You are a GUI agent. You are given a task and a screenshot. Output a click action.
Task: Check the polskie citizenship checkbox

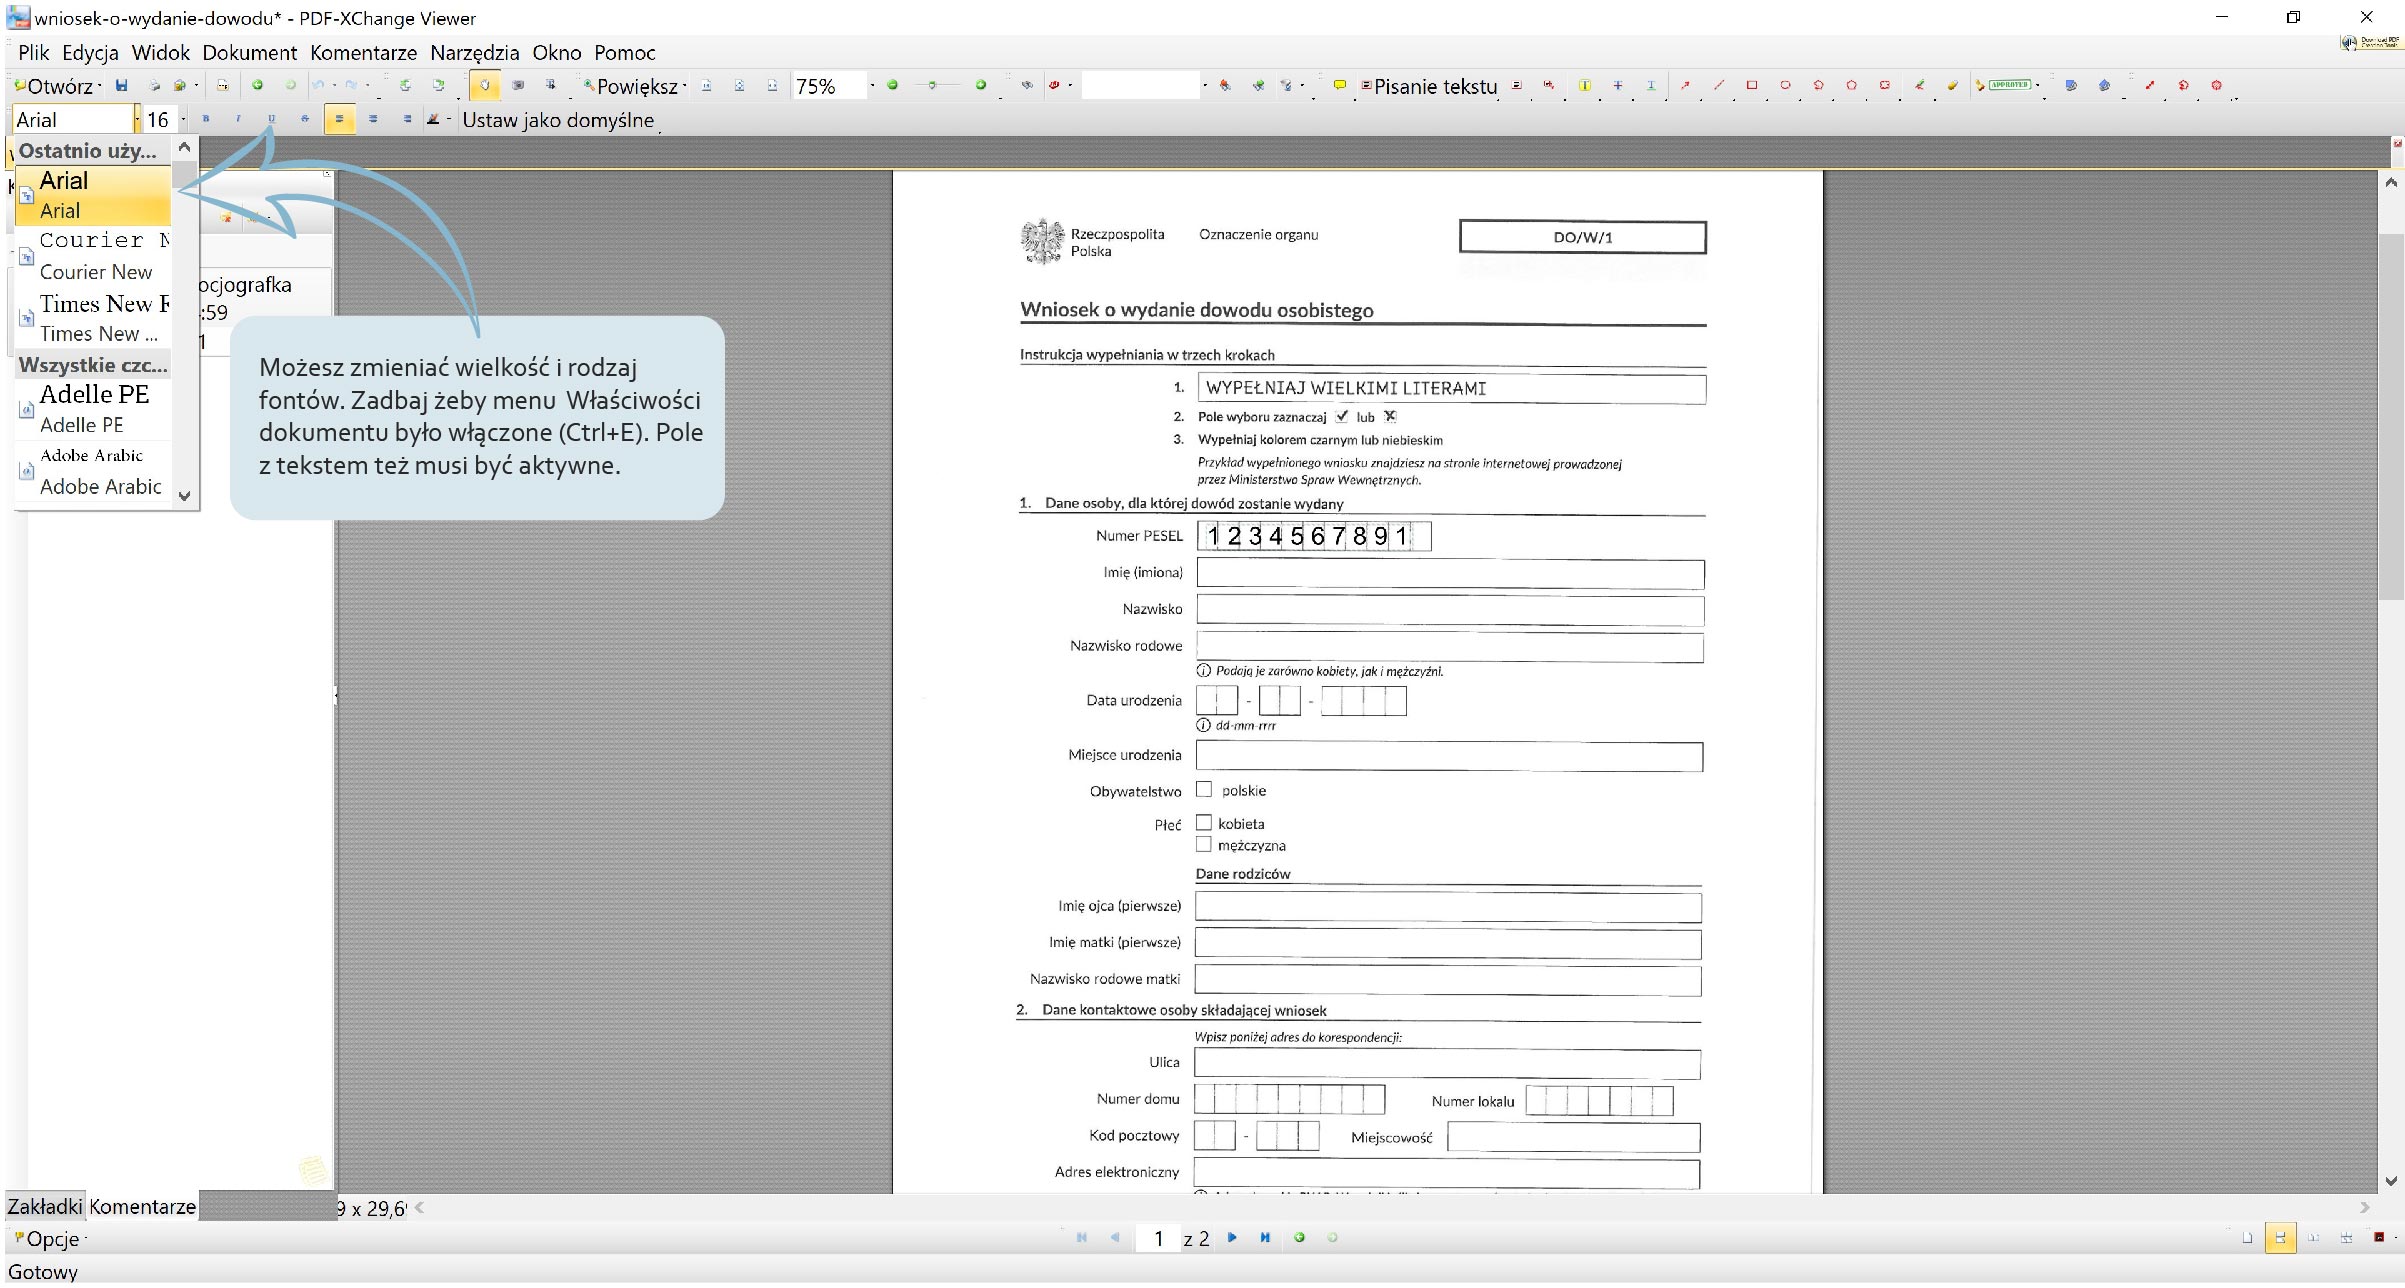(1204, 790)
